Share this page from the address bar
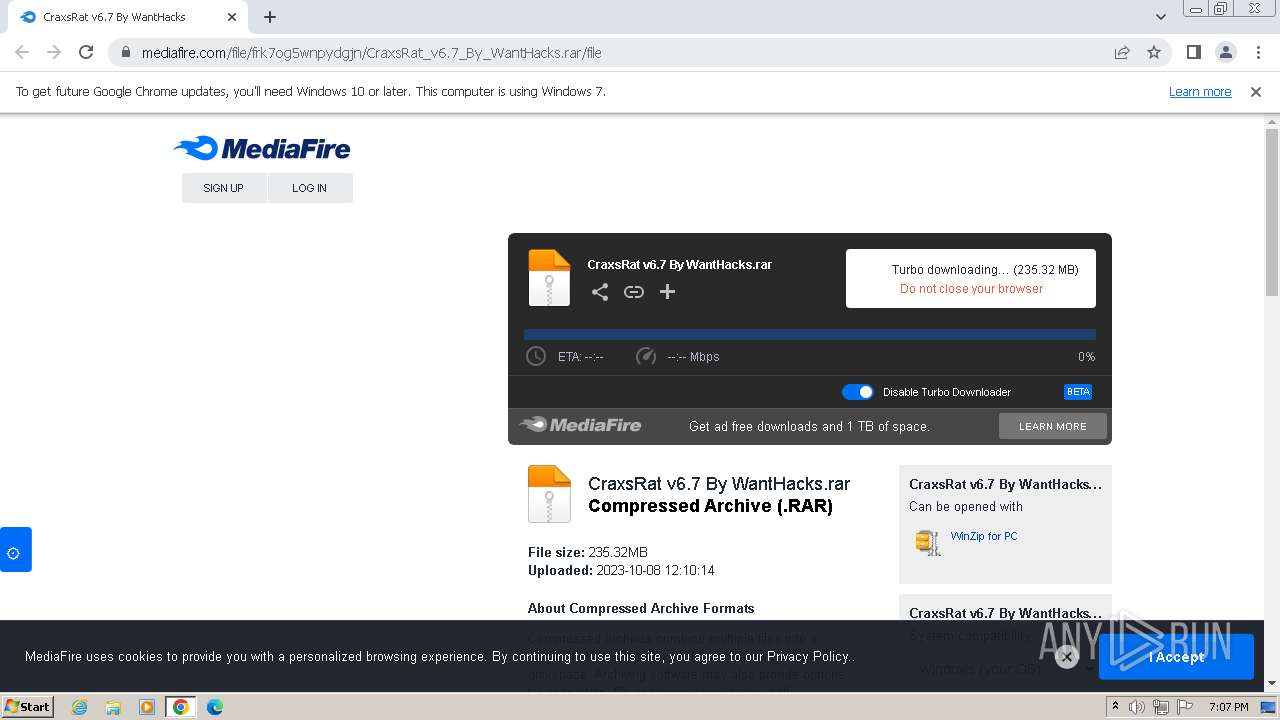Image resolution: width=1280 pixels, height=720 pixels. [x=1122, y=52]
